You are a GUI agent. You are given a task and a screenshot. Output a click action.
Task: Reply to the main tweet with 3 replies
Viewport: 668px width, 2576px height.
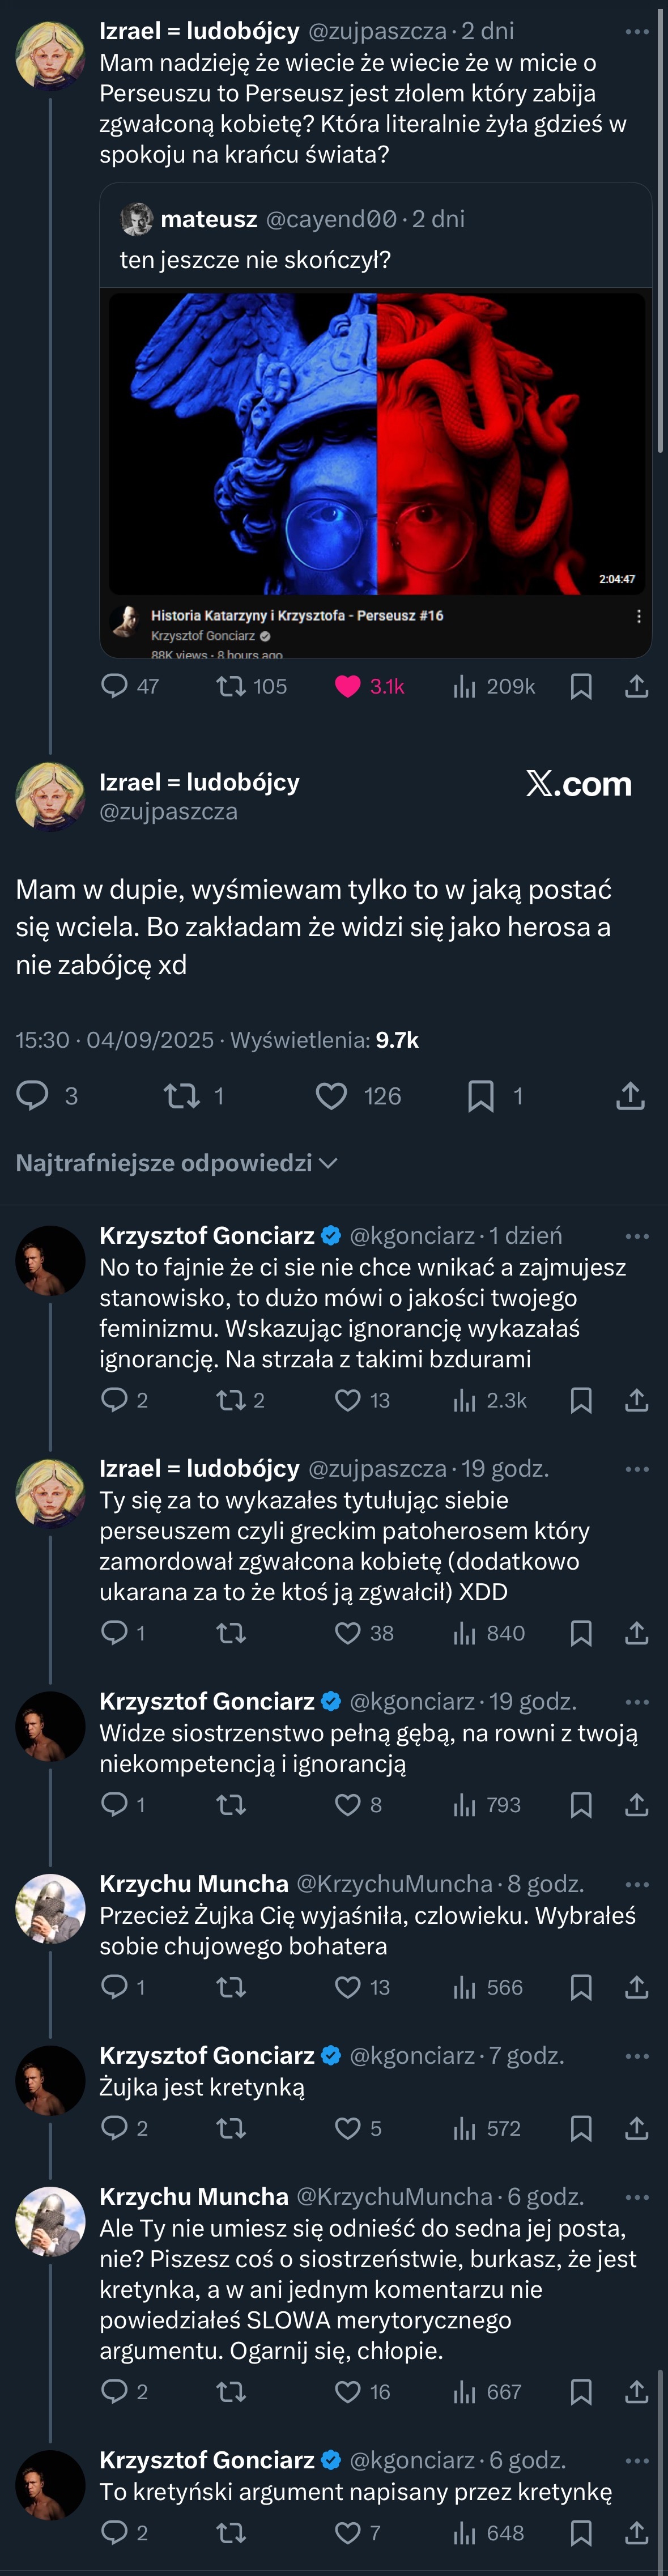click(x=33, y=1096)
